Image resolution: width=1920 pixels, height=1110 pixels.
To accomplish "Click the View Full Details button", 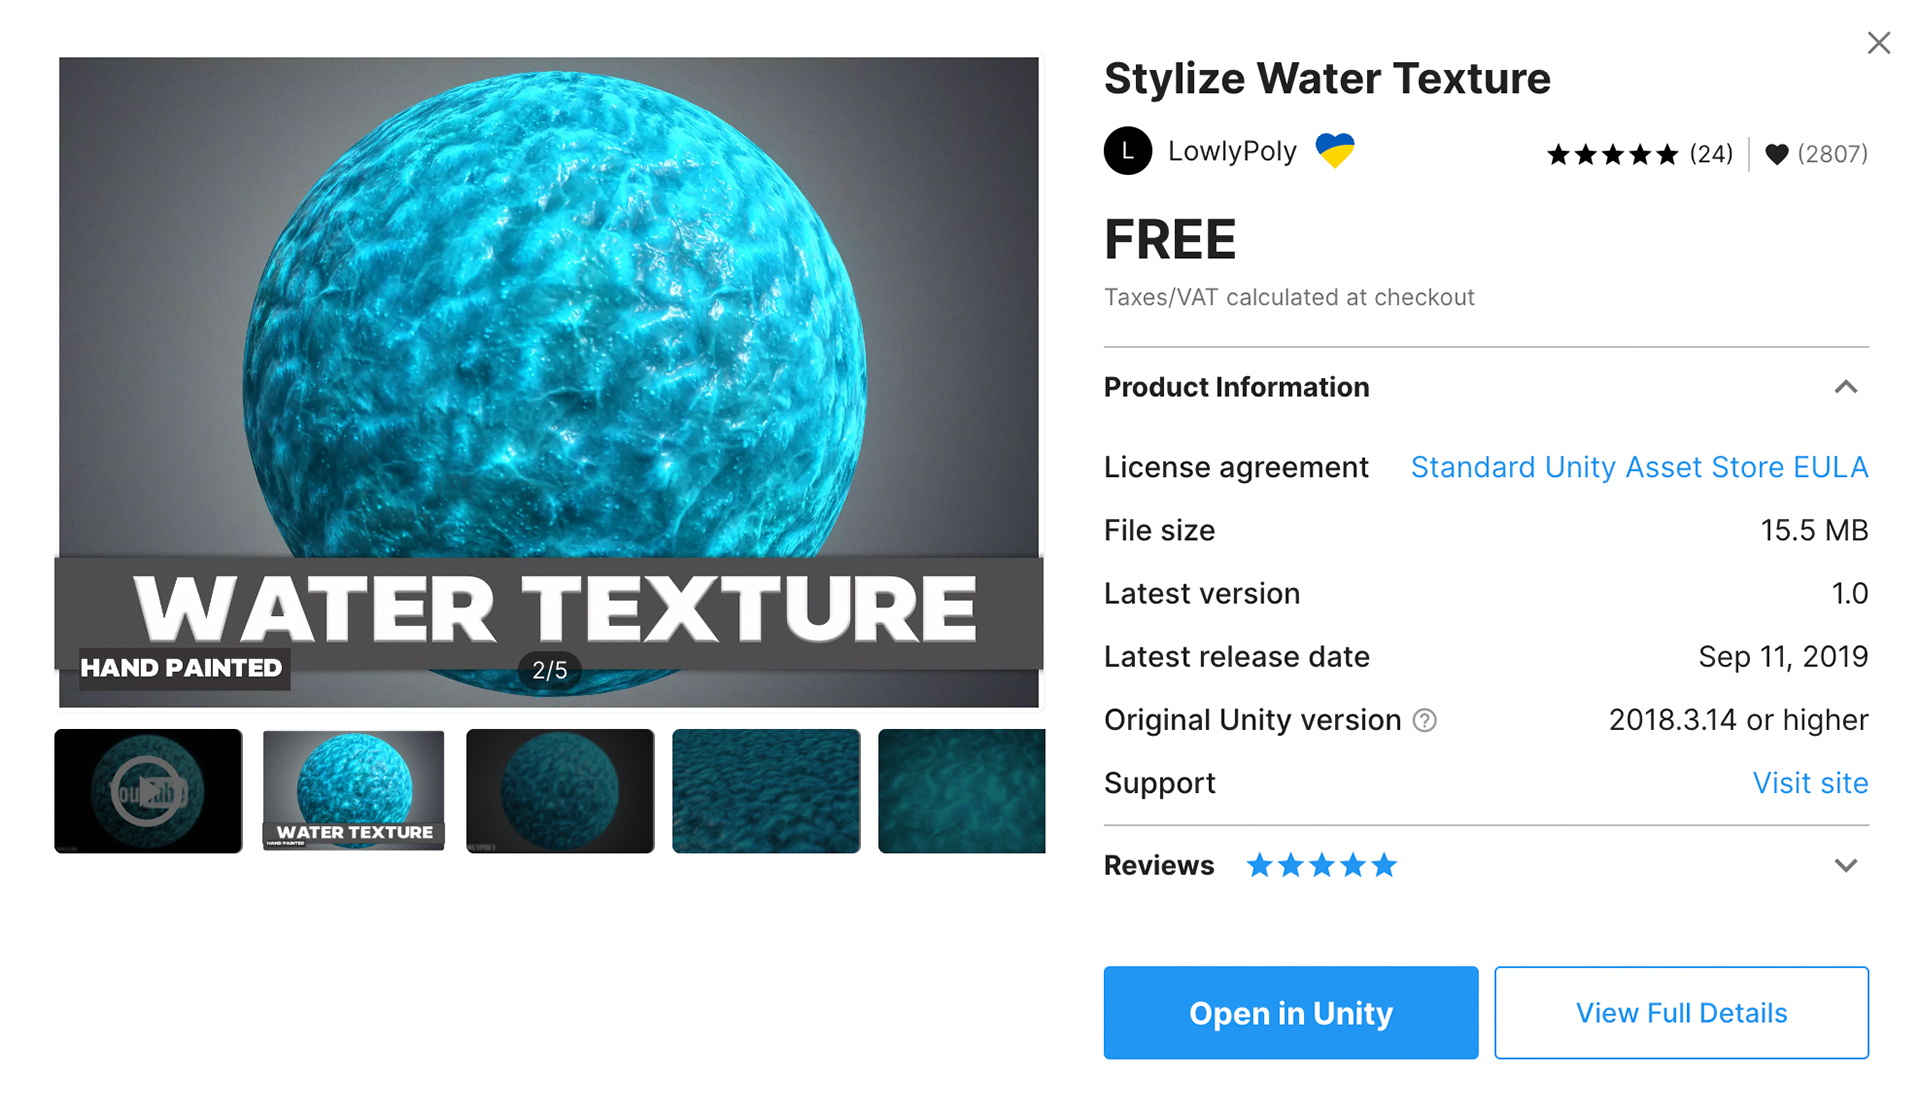I will click(1681, 1013).
